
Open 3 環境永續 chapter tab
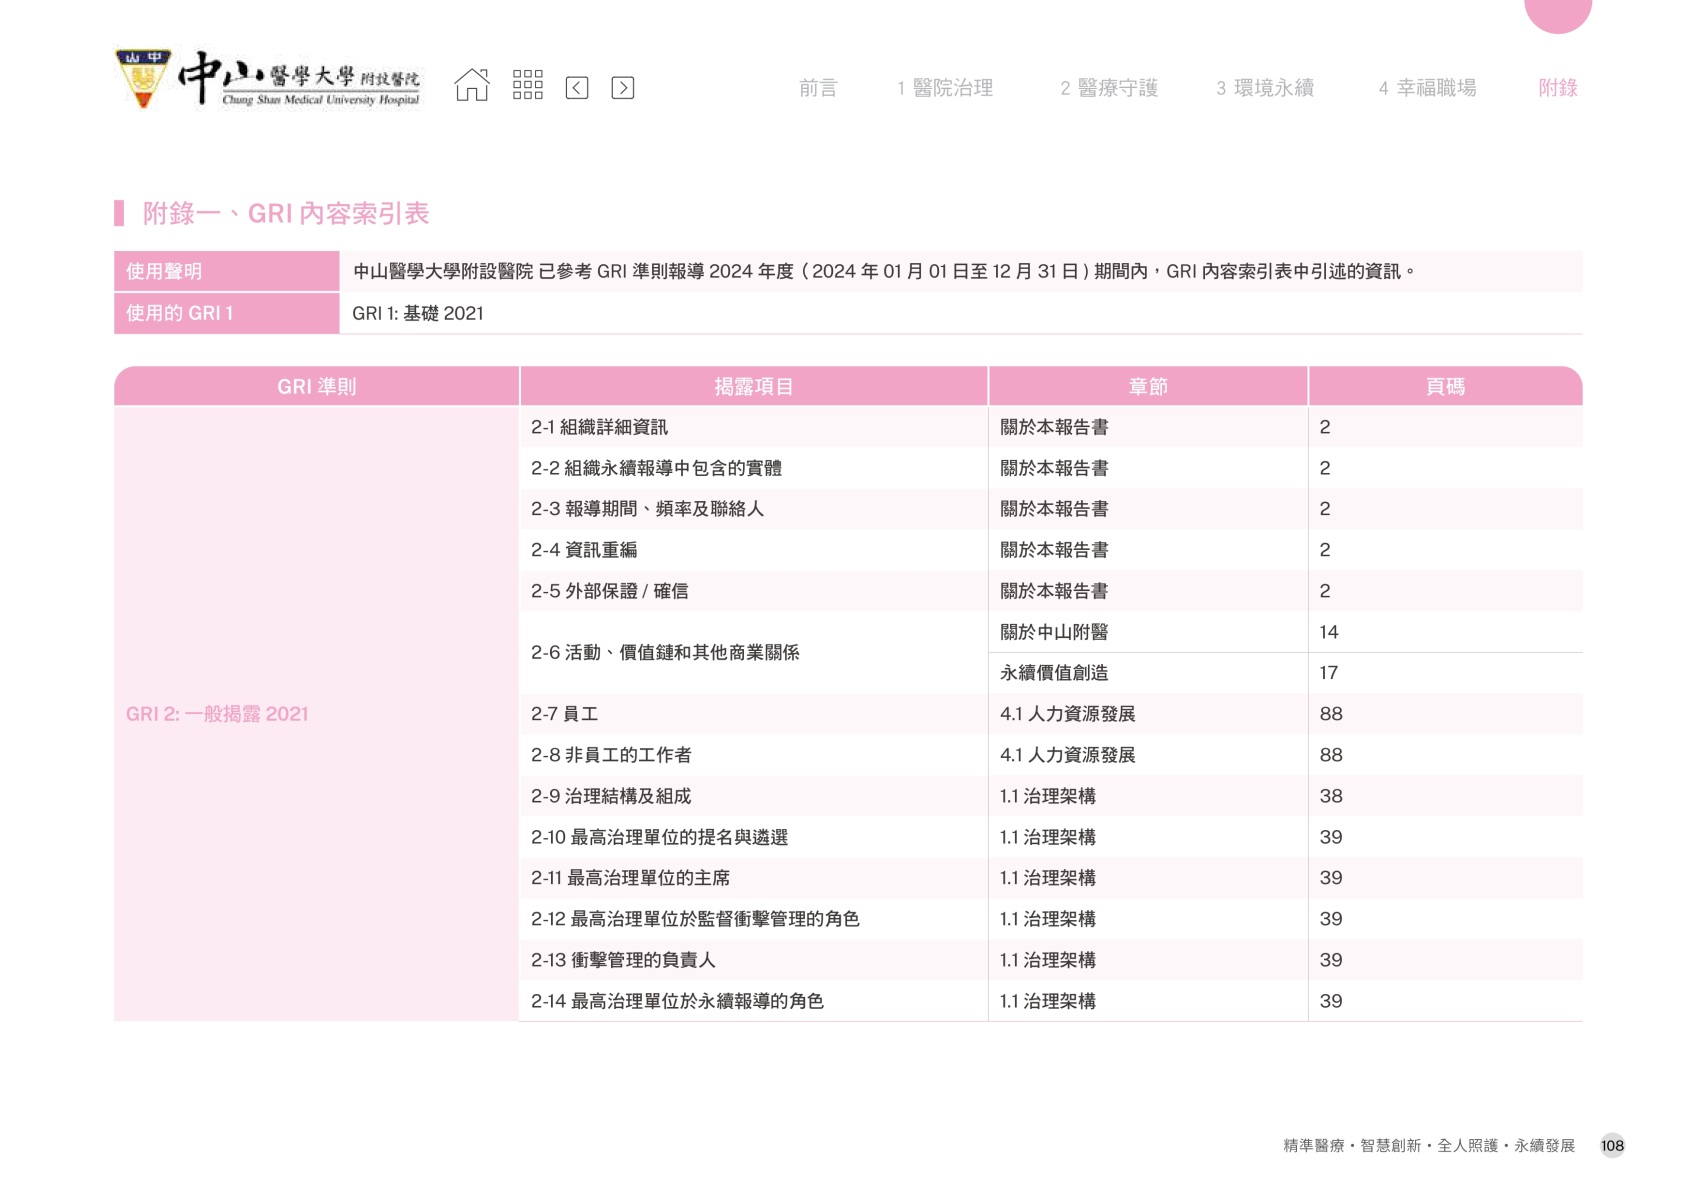pyautogui.click(x=1265, y=88)
